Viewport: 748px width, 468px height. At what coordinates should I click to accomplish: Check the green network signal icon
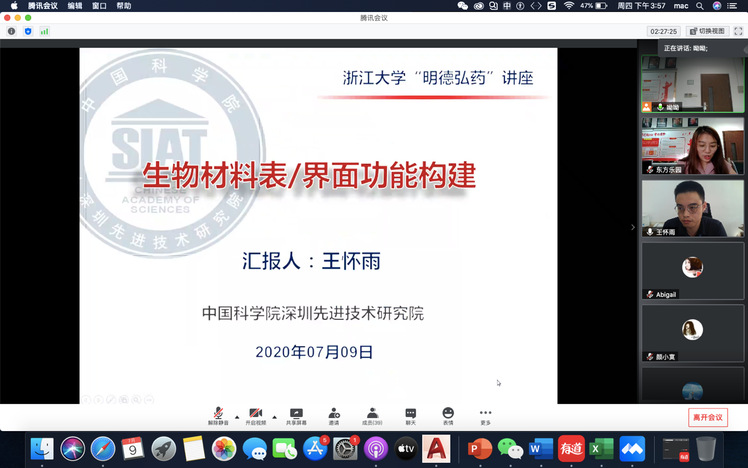point(44,31)
